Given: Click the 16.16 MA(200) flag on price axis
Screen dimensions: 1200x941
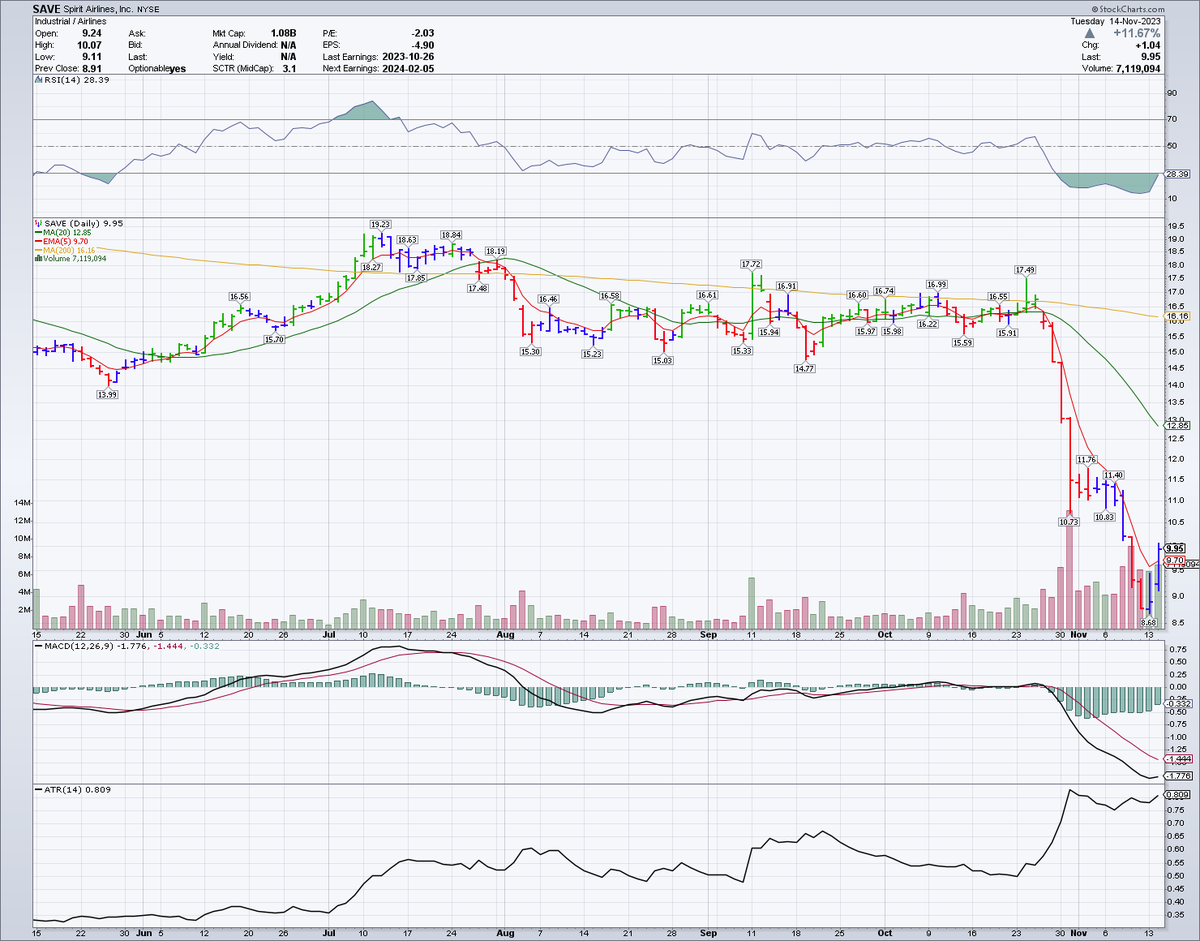Looking at the screenshot, I should [x=1179, y=316].
